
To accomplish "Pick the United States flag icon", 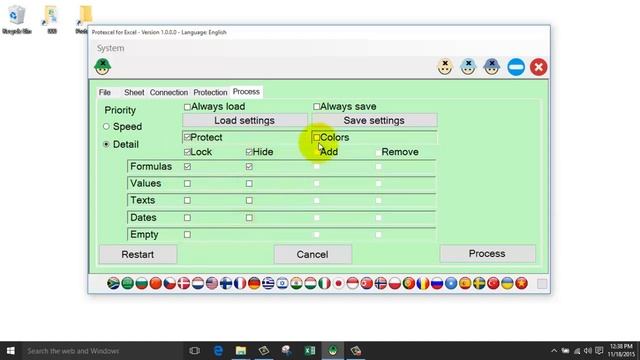I will 212,283.
